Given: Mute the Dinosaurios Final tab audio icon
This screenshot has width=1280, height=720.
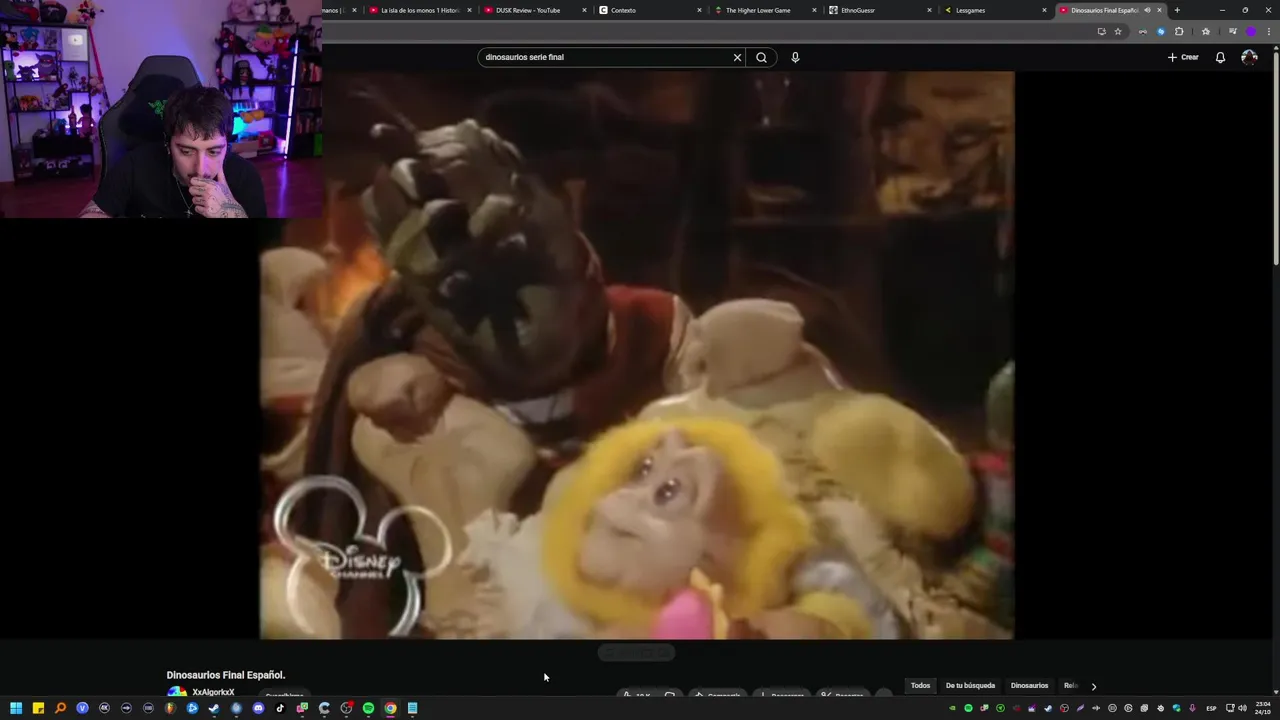Looking at the screenshot, I should coord(1147,10).
